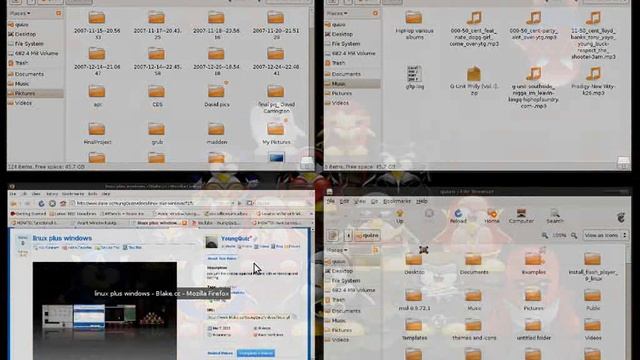Image resolution: width=640 pixels, height=360 pixels.
Task: Open File menu in home folder window
Action: 331,201
